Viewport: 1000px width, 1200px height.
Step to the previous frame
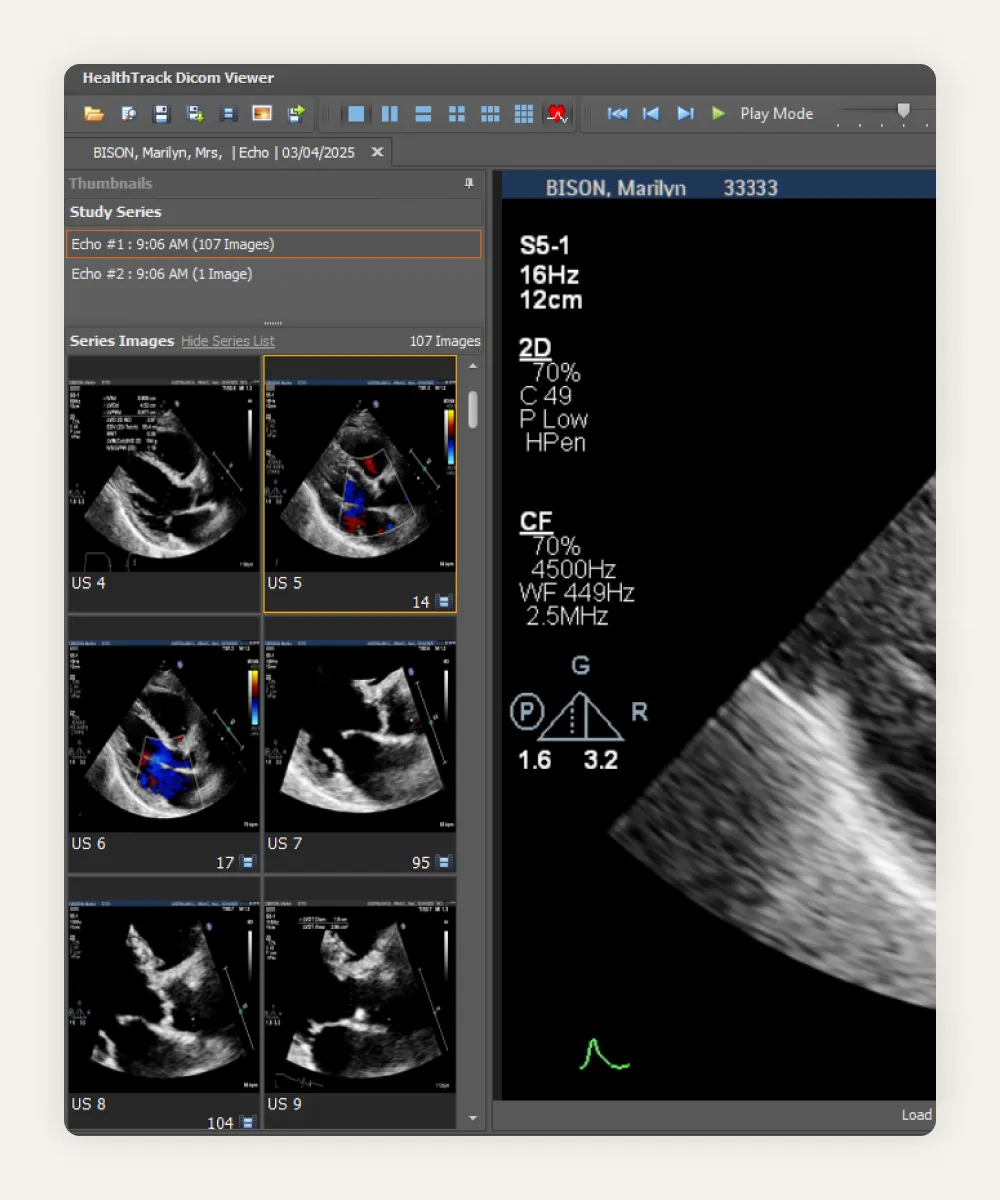tap(651, 114)
